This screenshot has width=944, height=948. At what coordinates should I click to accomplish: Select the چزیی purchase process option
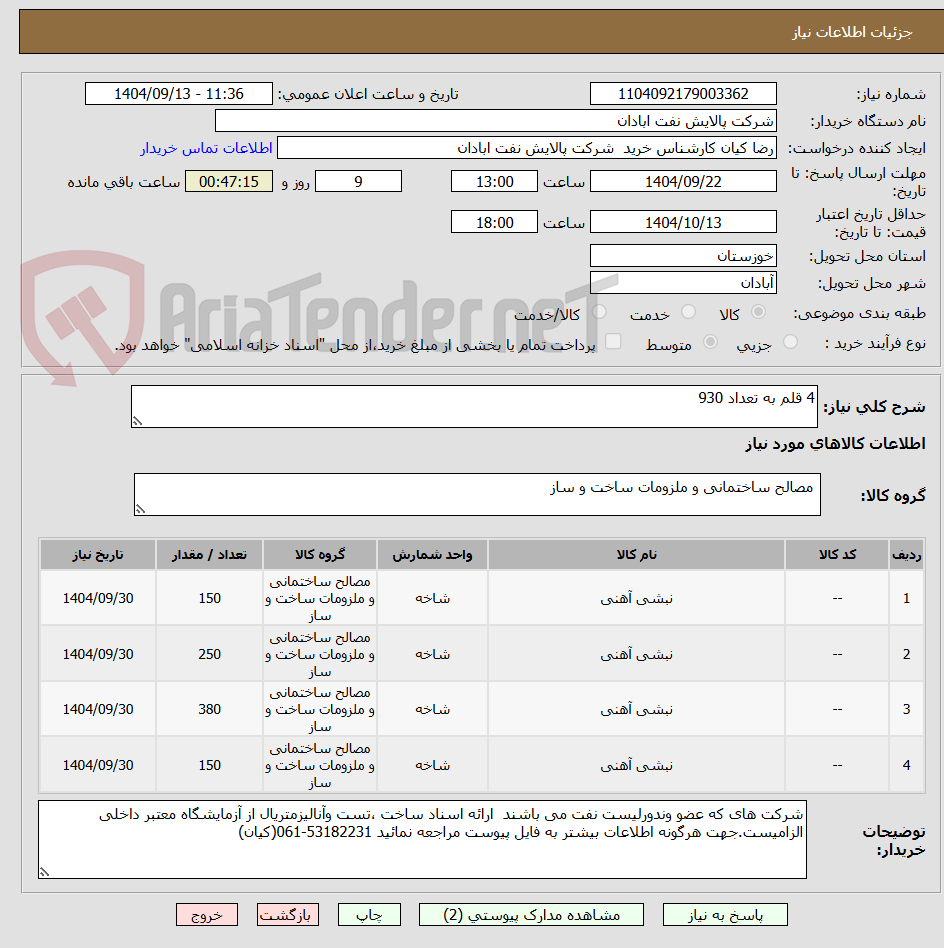789,342
